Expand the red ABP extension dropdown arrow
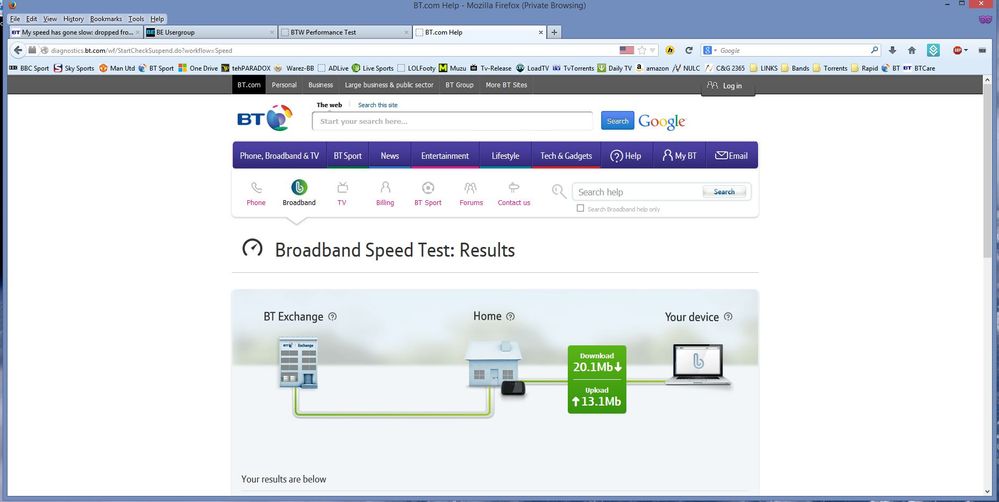 pyautogui.click(x=966, y=50)
